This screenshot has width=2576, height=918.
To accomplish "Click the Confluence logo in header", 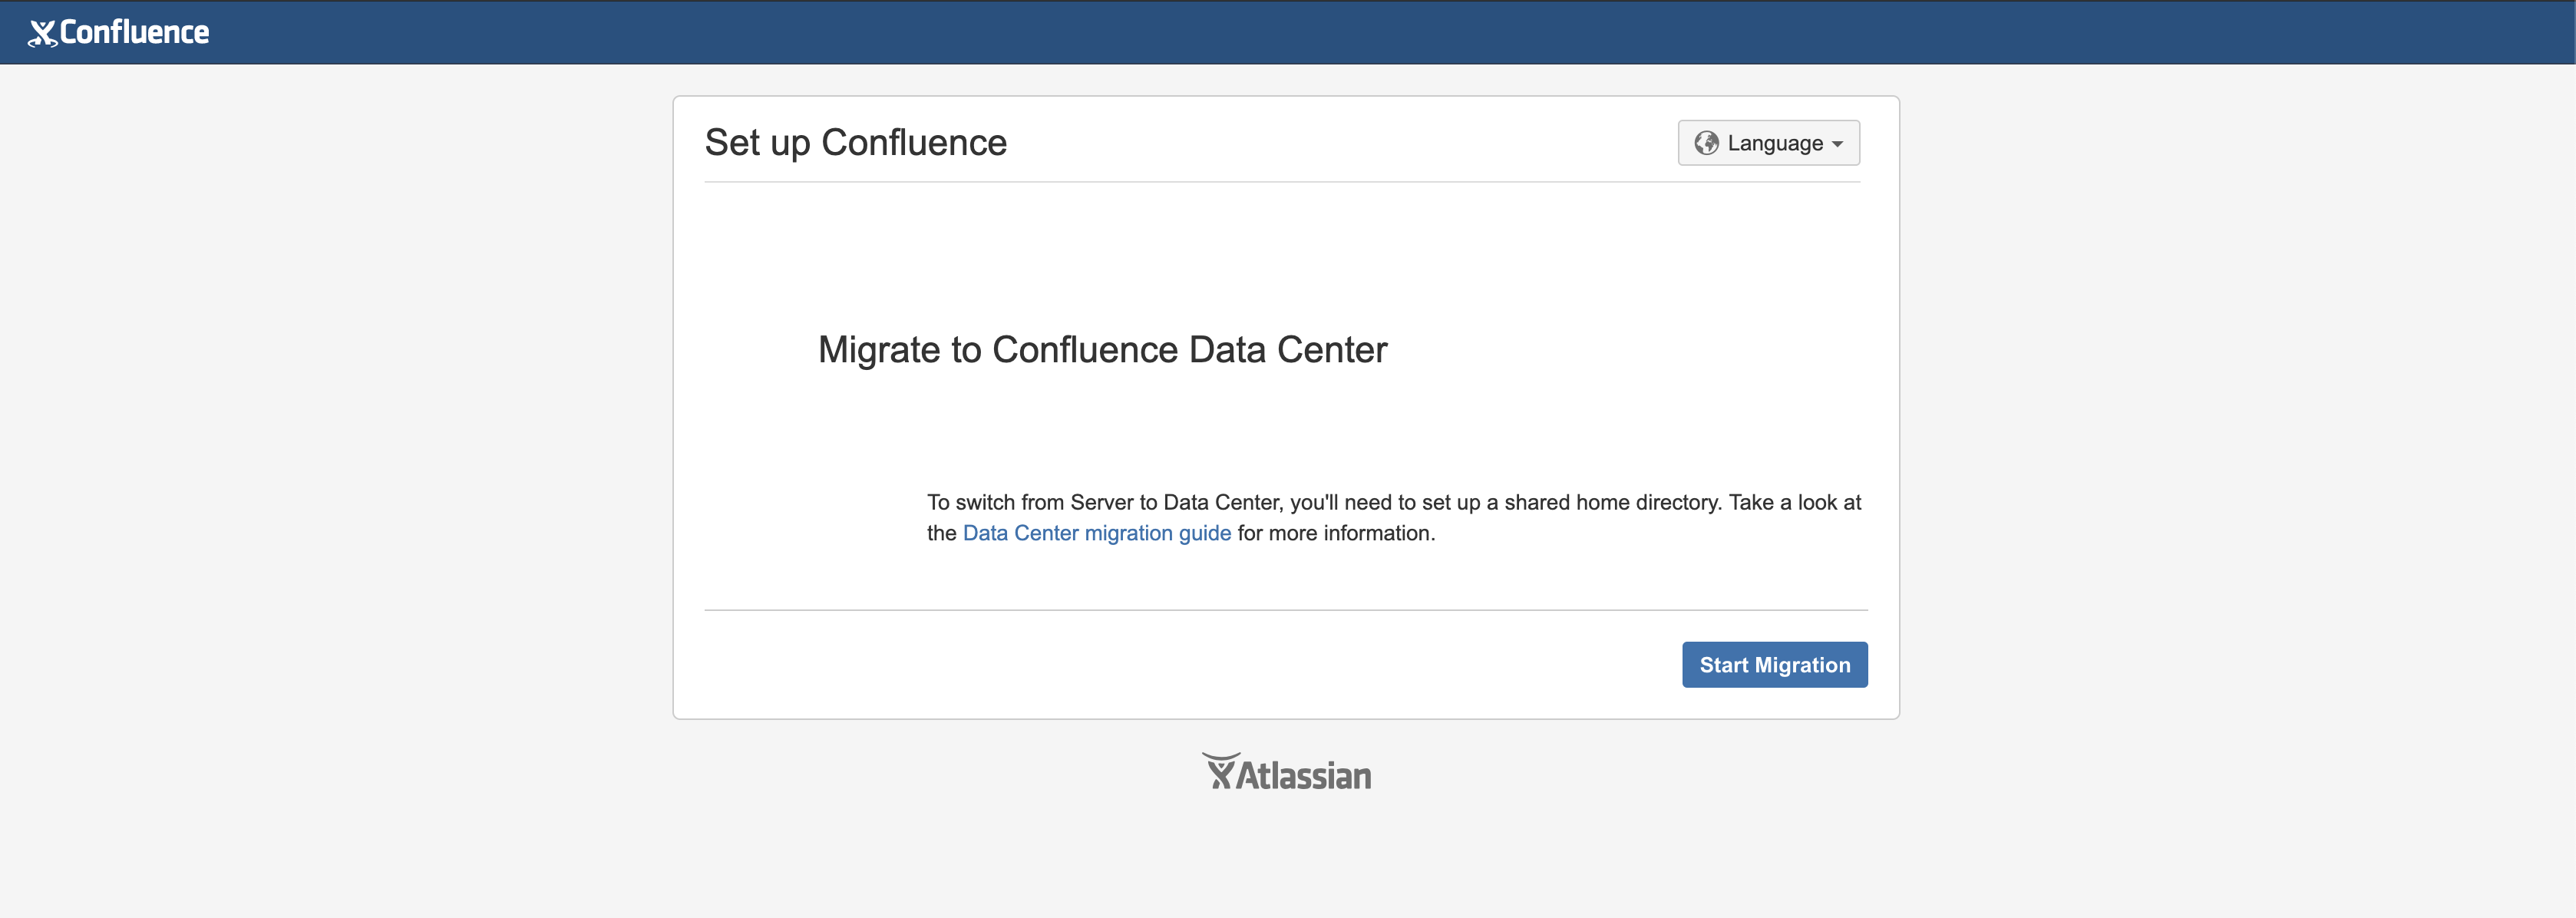I will [119, 33].
